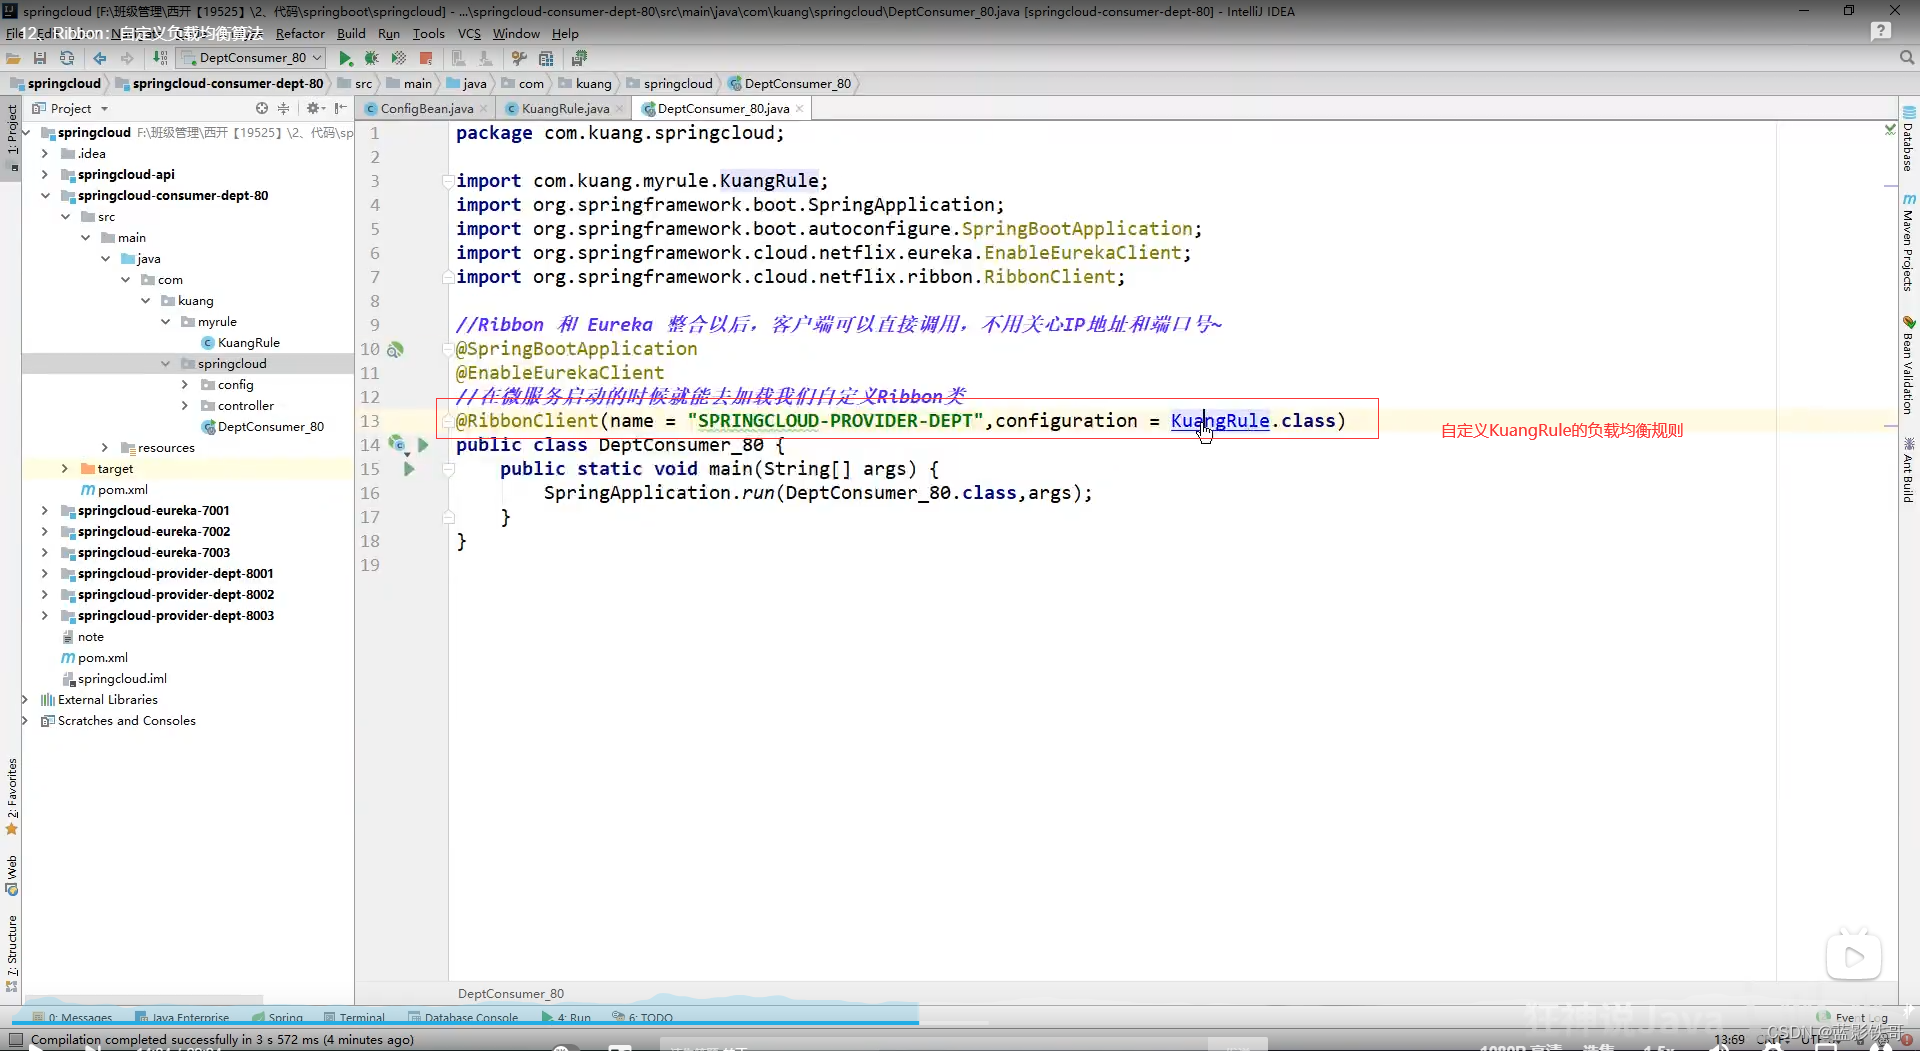Toggle tool window quick access in status bar

tap(14, 1040)
